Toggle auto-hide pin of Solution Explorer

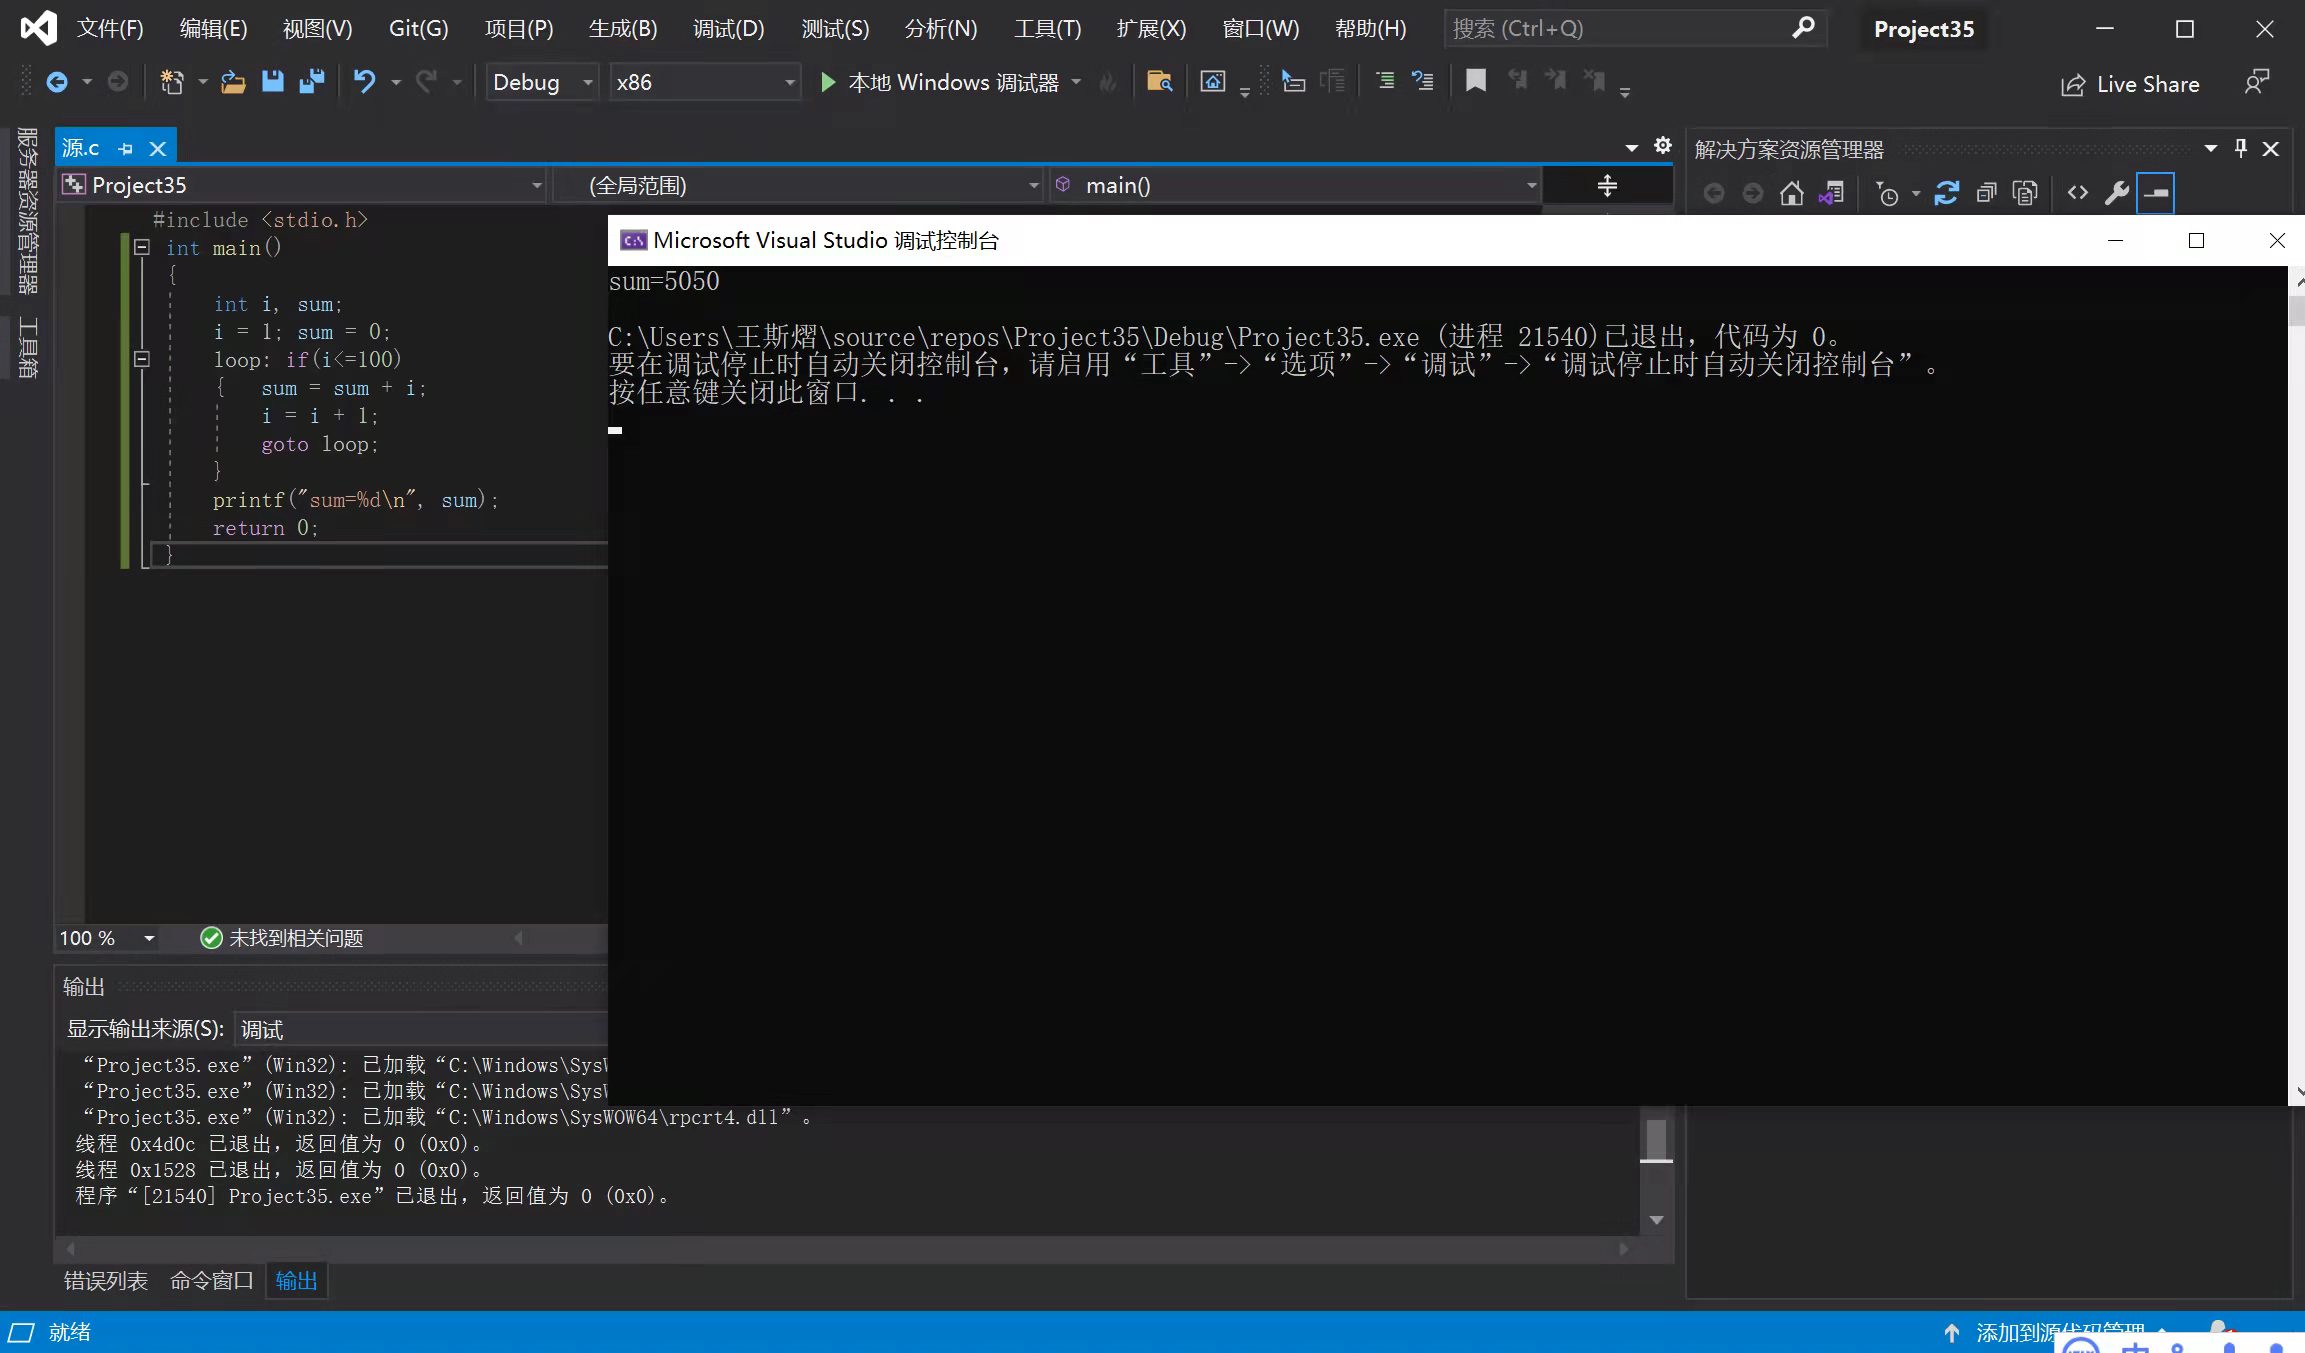click(2241, 149)
